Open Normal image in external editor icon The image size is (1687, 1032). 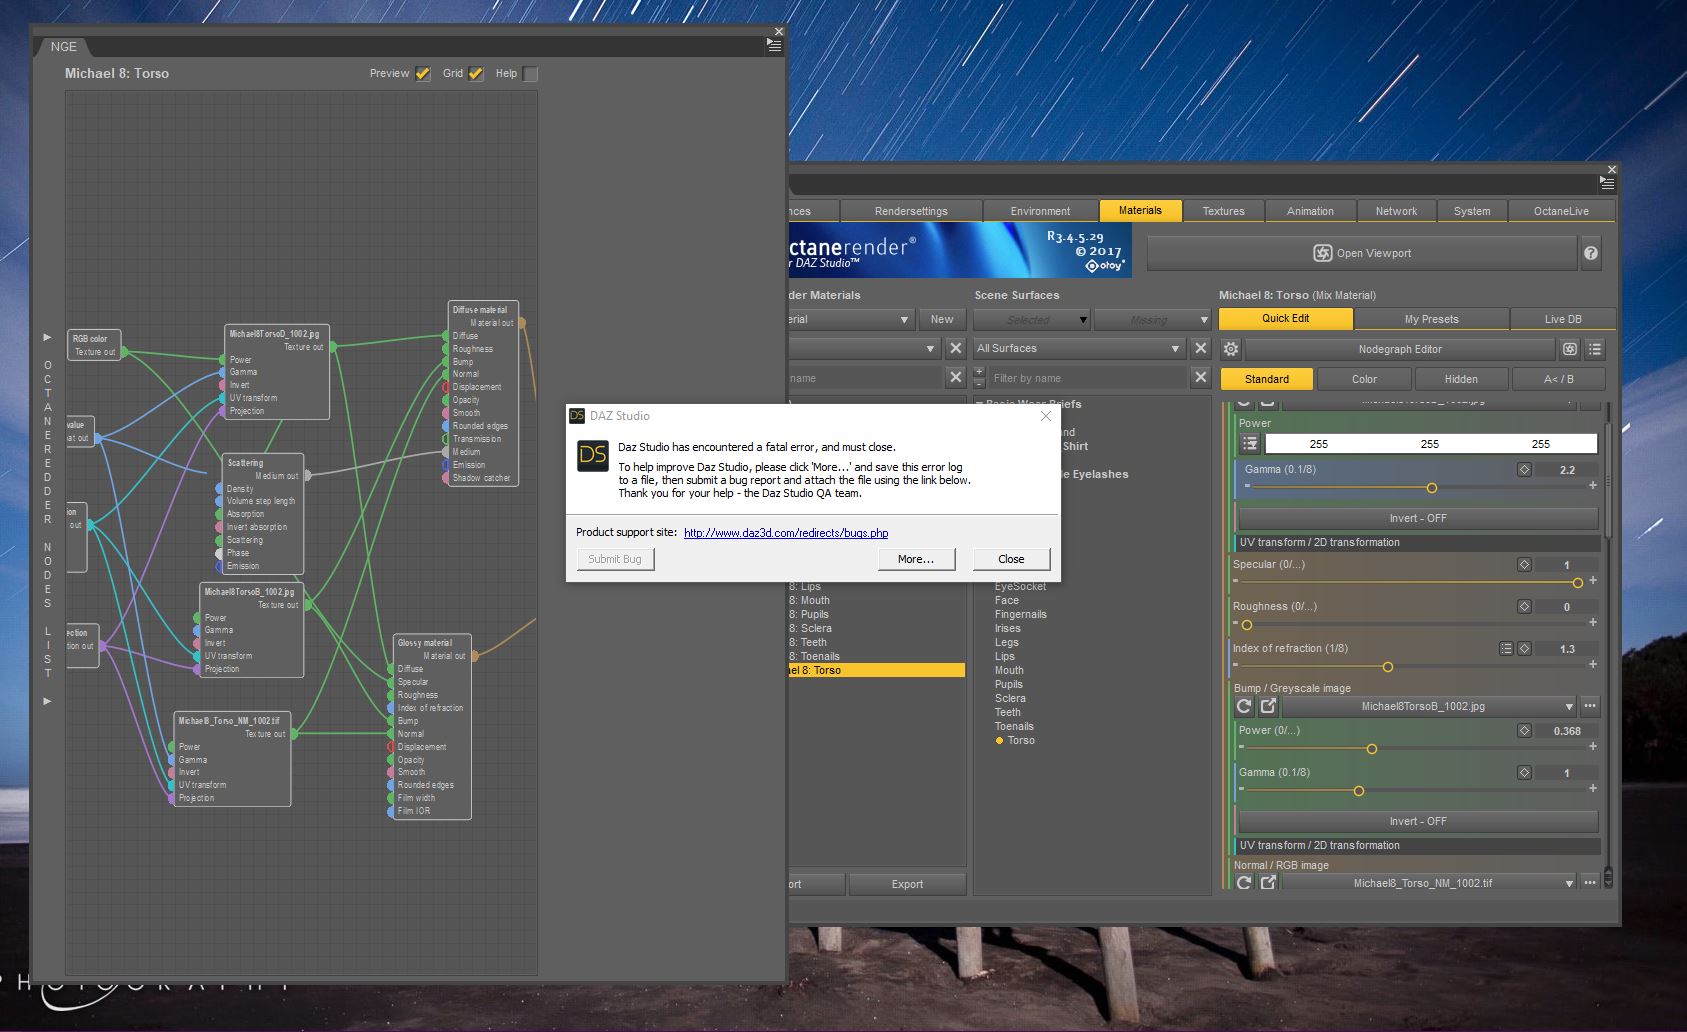coord(1268,883)
